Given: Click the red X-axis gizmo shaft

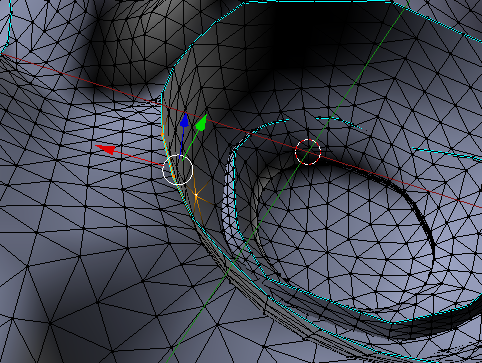Looking at the screenshot, I should pos(139,159).
